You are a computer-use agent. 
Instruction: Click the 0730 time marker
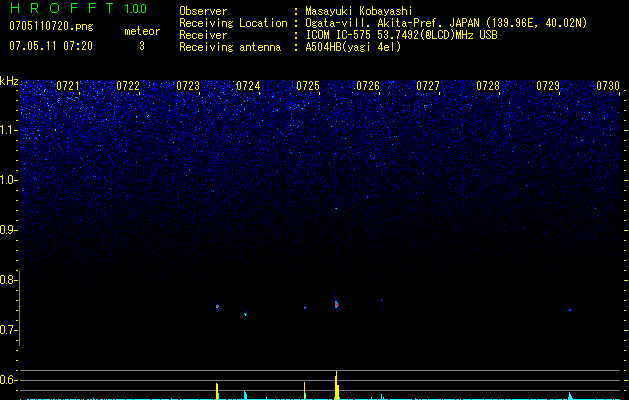pyautogui.click(x=608, y=86)
